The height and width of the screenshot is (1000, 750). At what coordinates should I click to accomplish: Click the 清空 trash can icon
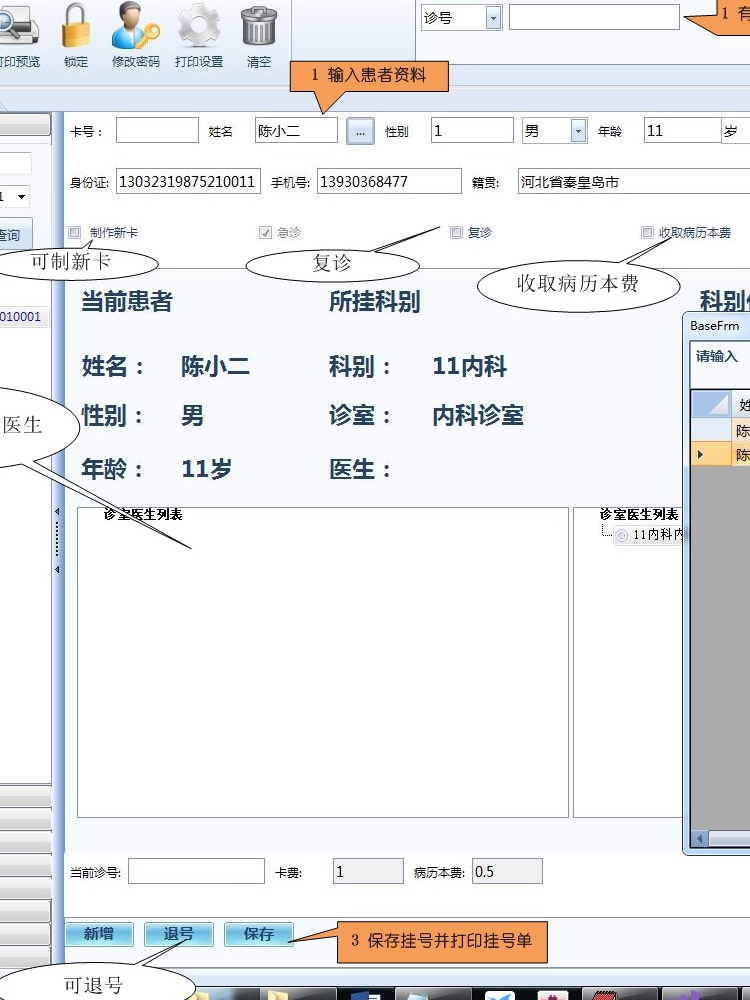click(258, 35)
